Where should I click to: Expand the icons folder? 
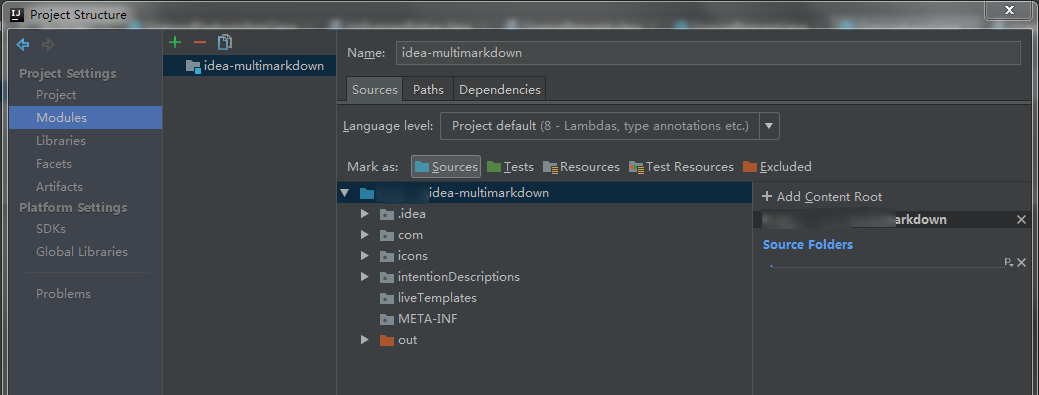pos(364,256)
